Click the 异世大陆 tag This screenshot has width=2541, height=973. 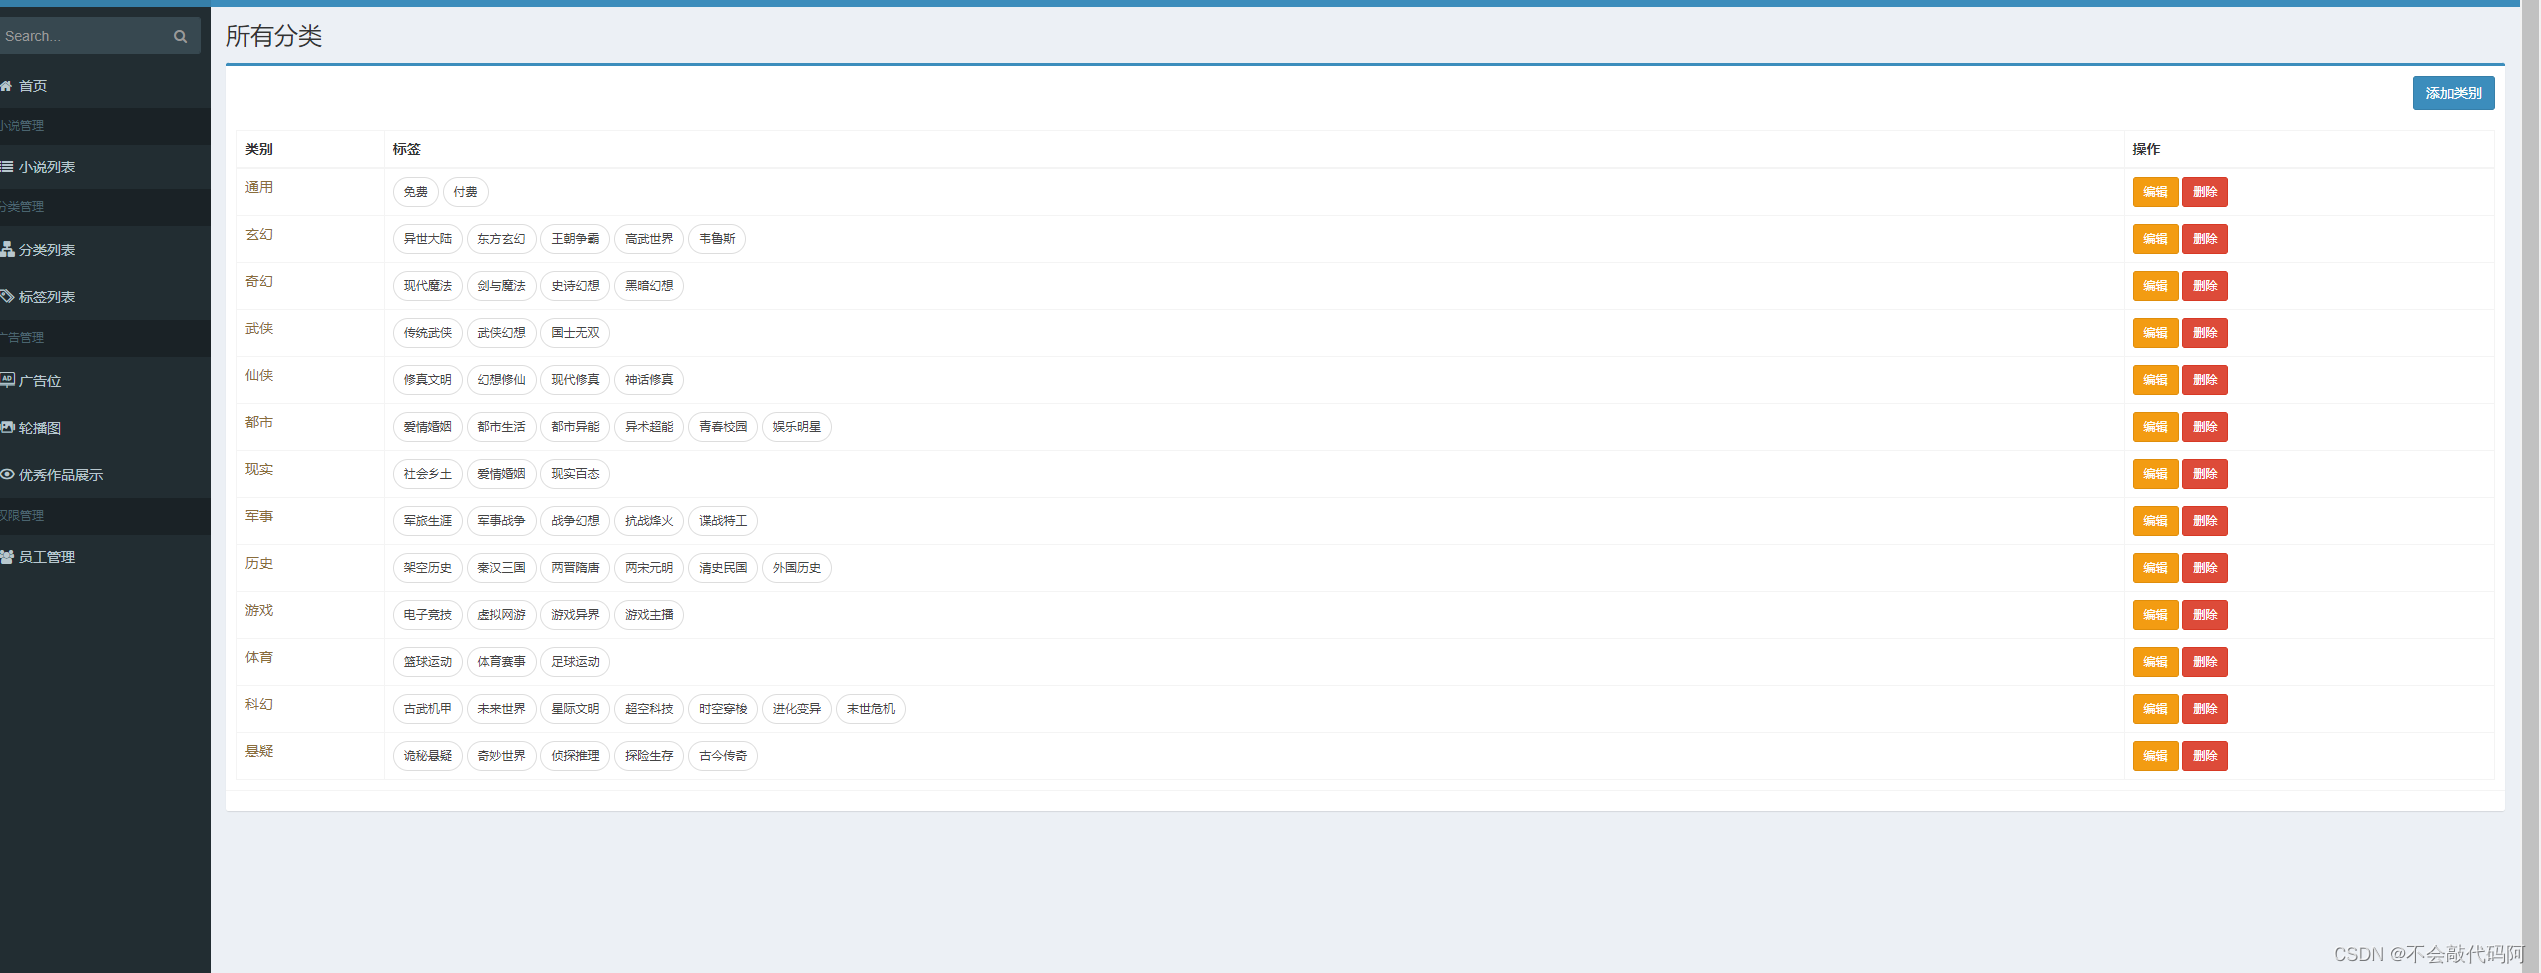coord(427,239)
